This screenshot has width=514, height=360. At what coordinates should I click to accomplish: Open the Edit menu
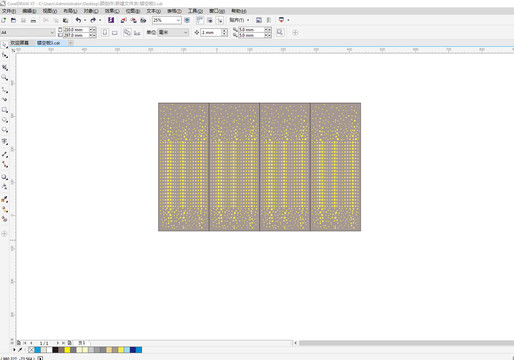(29, 11)
